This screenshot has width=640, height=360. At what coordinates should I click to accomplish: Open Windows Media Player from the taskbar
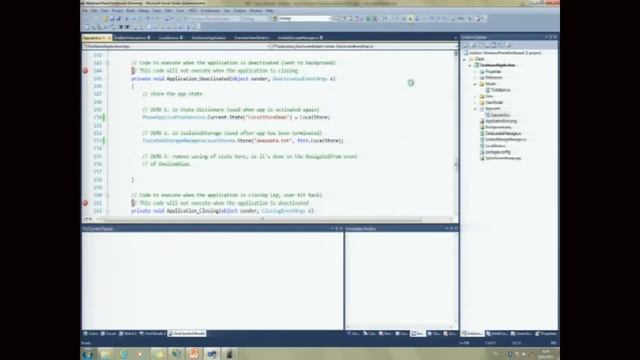coord(141,354)
